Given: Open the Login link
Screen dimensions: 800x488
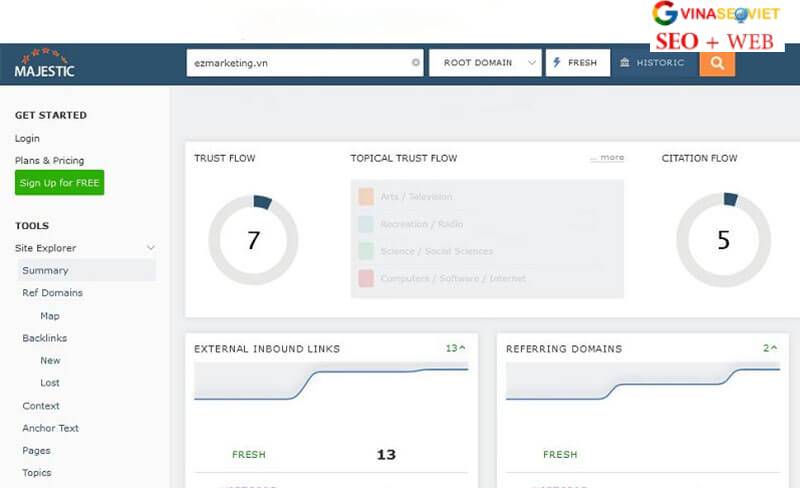Looking at the screenshot, I should (x=27, y=138).
